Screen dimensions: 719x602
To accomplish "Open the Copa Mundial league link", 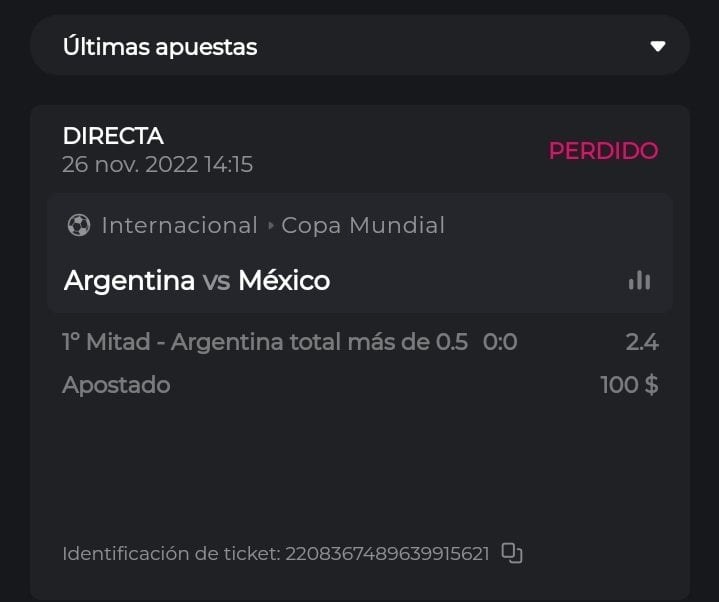I will tap(363, 225).
